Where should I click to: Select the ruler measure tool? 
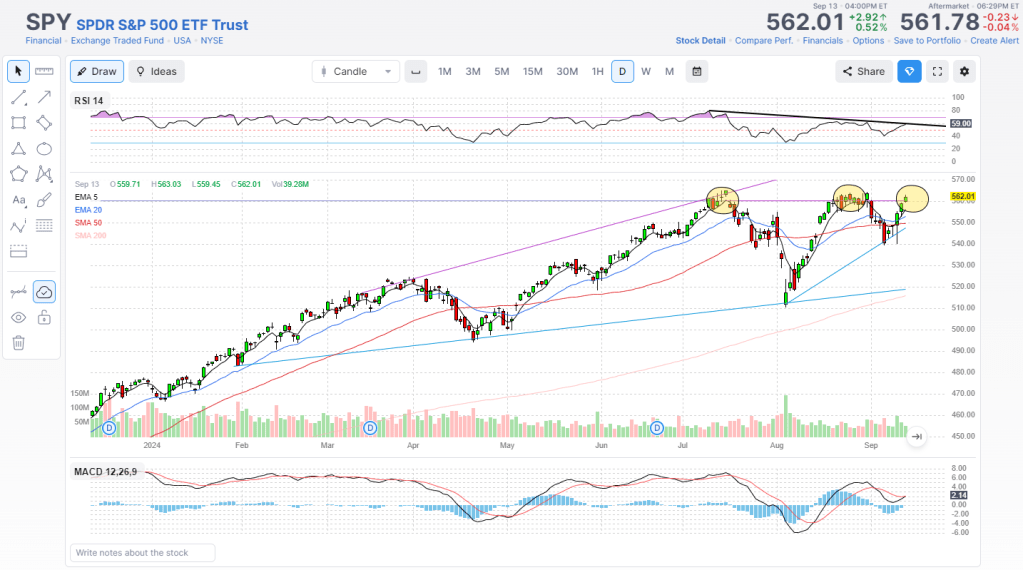click(44, 71)
